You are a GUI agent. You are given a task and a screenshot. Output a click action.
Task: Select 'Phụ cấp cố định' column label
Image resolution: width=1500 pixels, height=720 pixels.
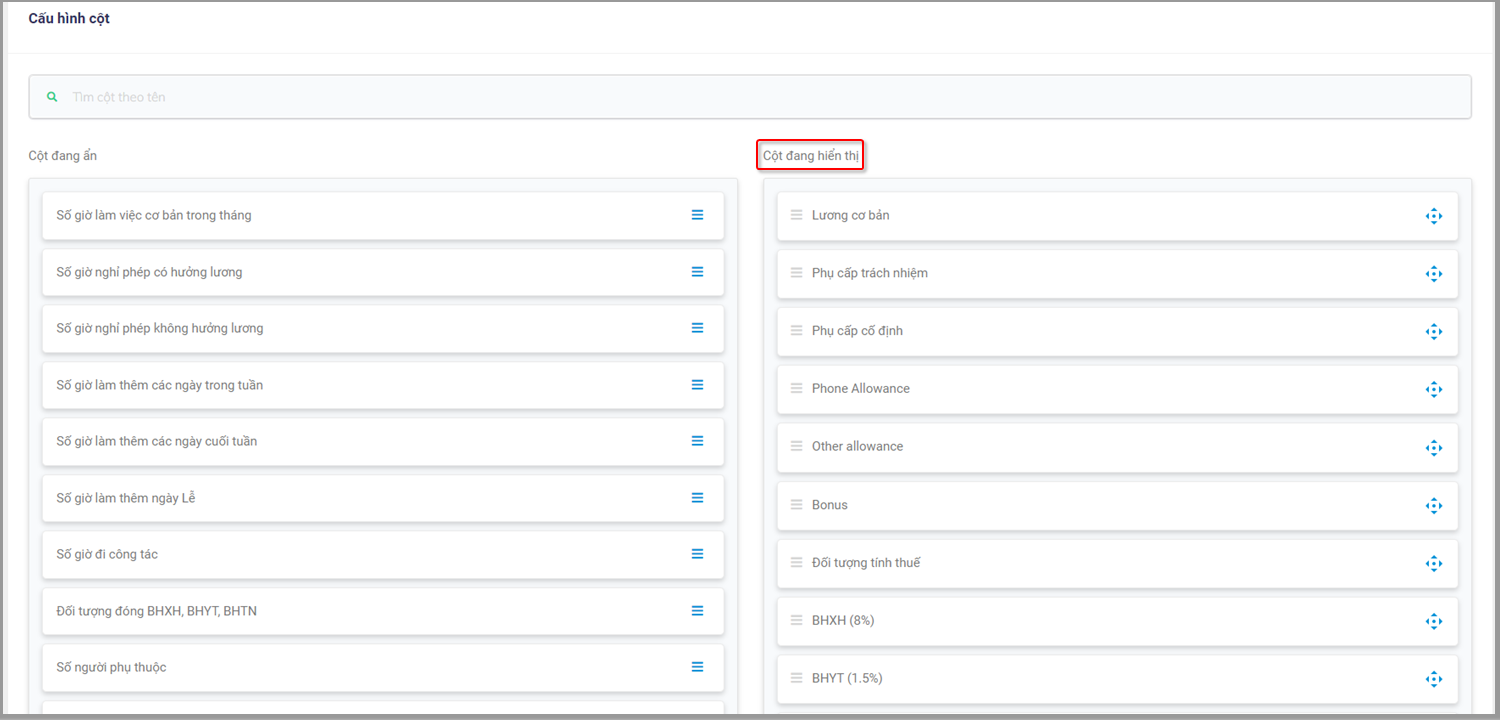(857, 331)
